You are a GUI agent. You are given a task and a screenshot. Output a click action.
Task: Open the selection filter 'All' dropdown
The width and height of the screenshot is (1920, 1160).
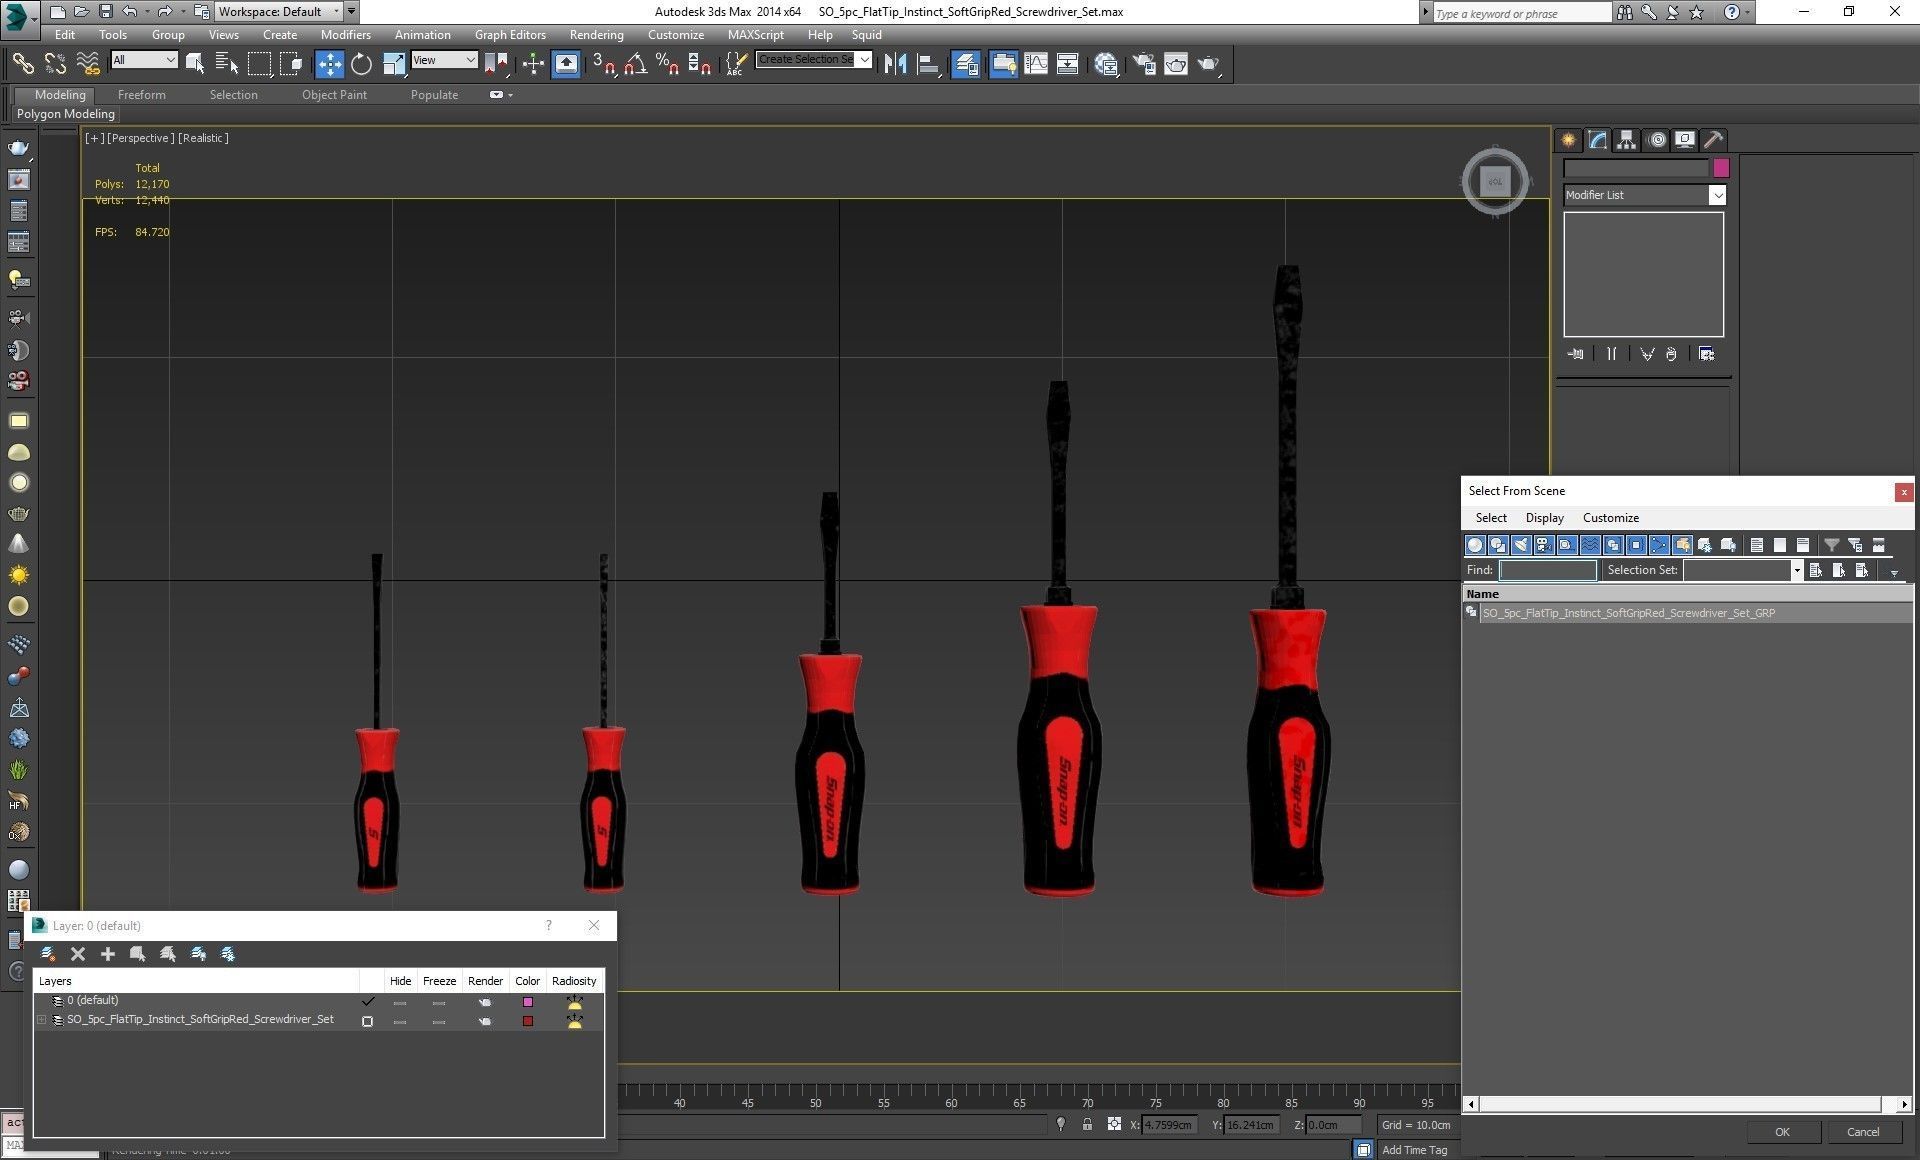point(144,60)
